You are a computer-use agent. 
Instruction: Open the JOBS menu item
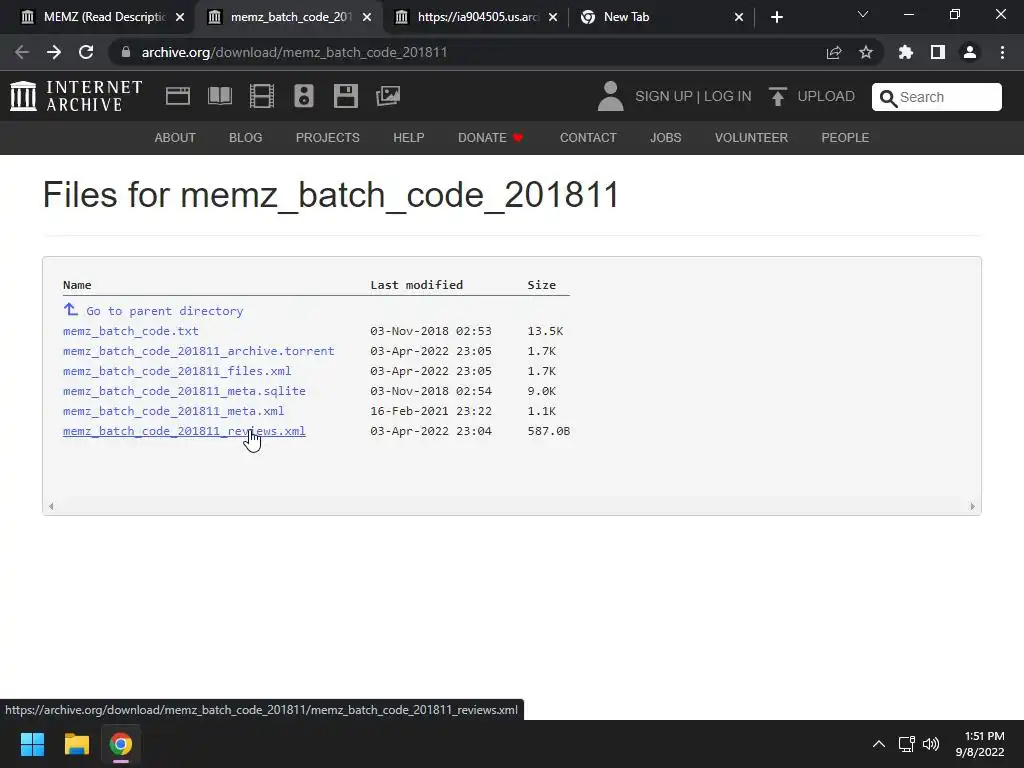pos(665,138)
